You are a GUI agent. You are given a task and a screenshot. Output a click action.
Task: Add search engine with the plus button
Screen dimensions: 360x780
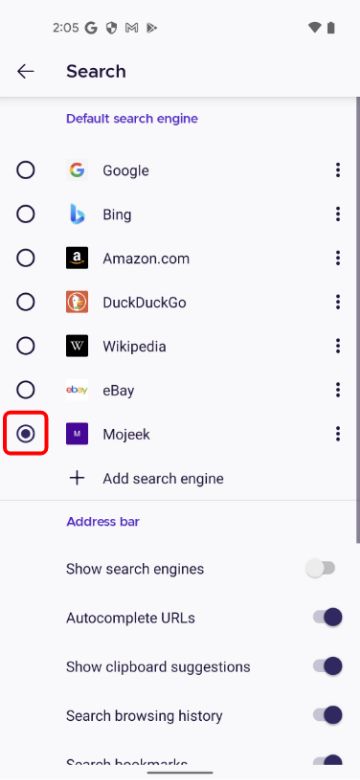(x=77, y=478)
